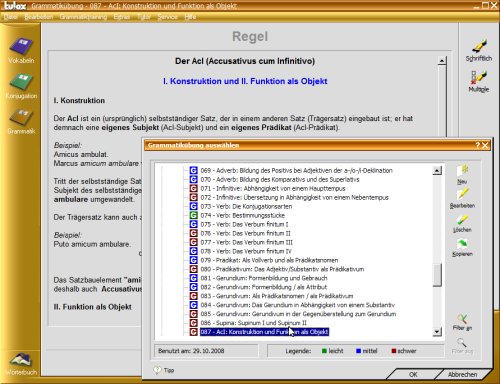Open the Datei menu

(x=11, y=17)
